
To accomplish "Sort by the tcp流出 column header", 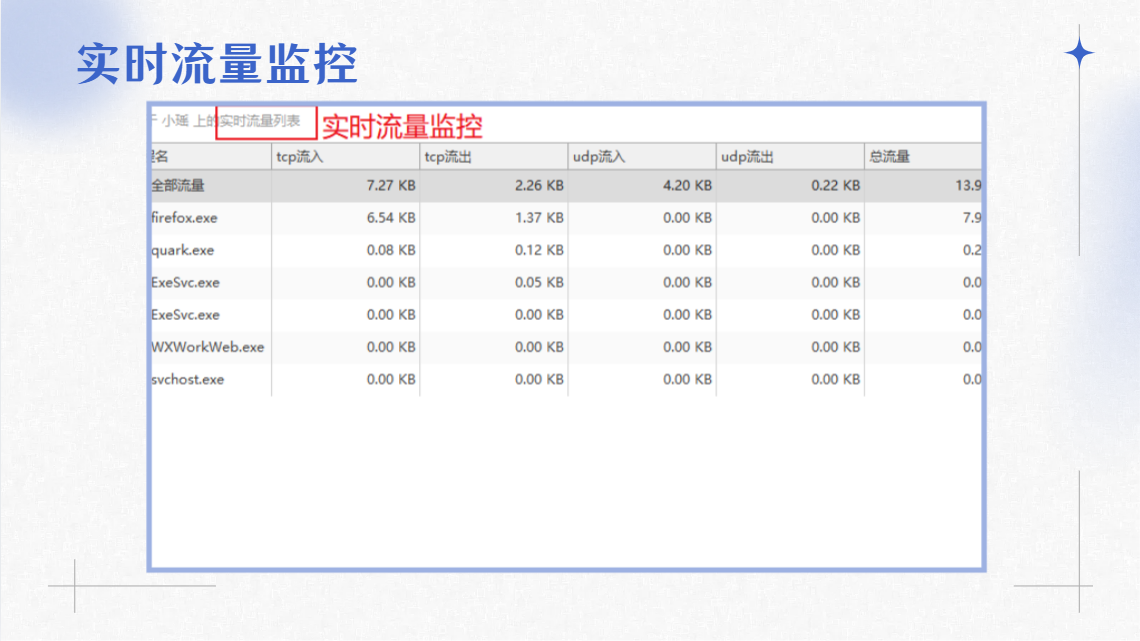I will (x=494, y=156).
